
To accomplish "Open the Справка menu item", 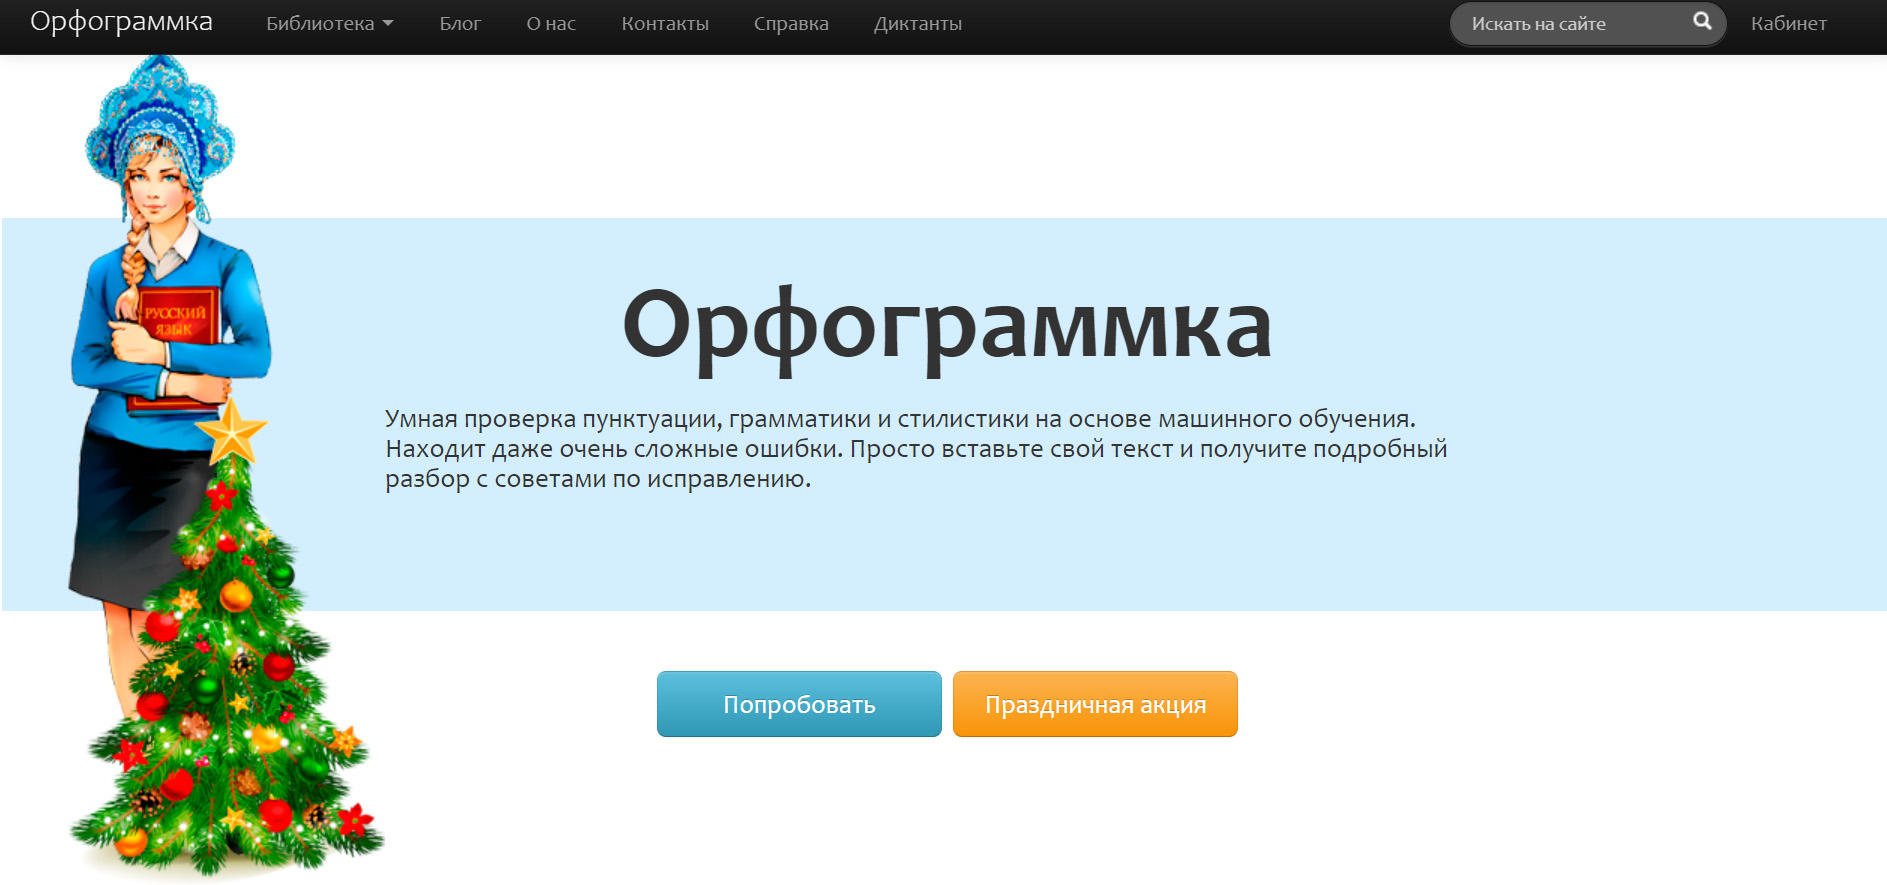I will (x=791, y=24).
